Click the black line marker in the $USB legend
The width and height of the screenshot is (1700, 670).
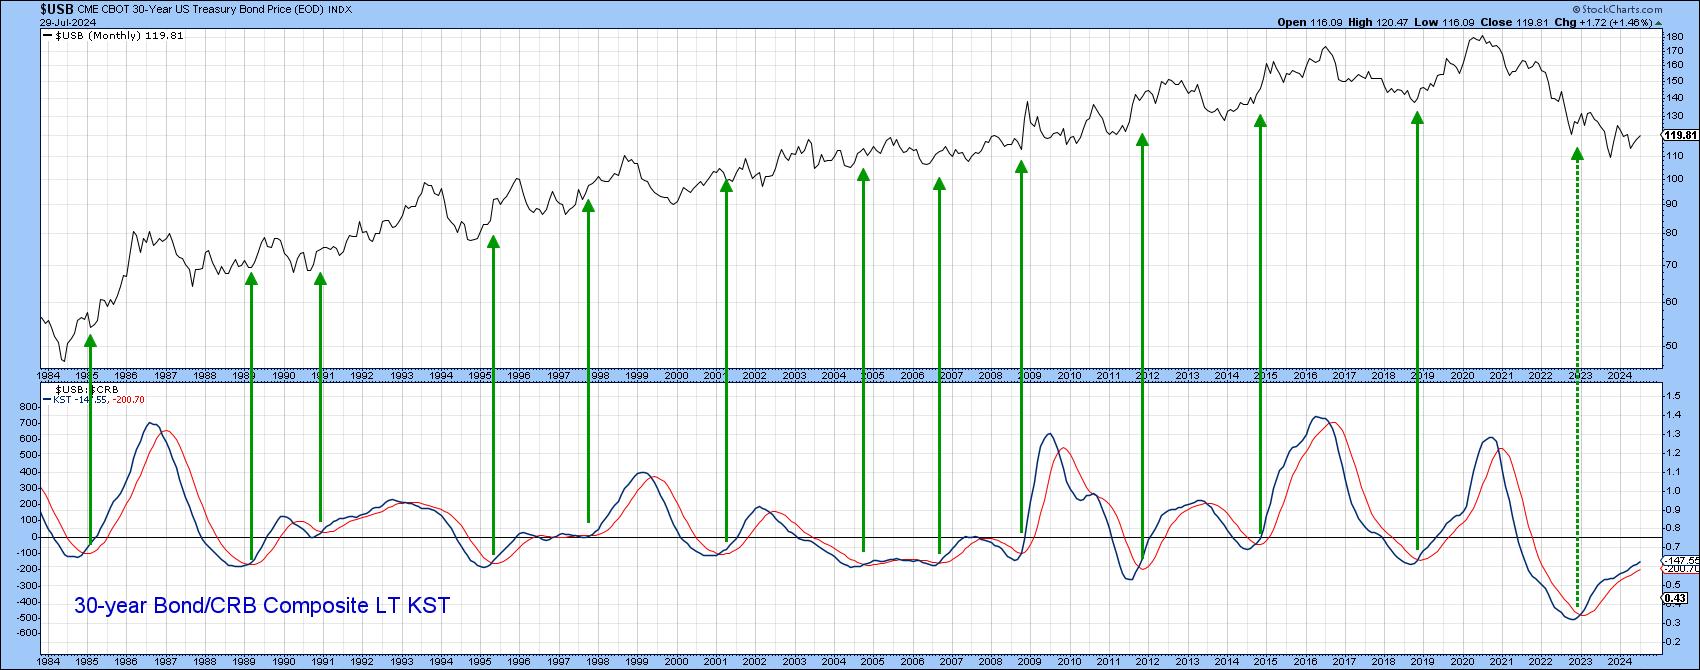46,36
